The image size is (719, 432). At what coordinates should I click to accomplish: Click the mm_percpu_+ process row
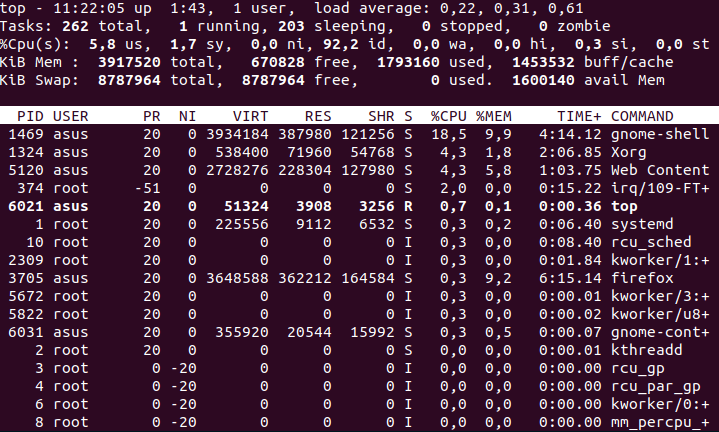point(359,422)
